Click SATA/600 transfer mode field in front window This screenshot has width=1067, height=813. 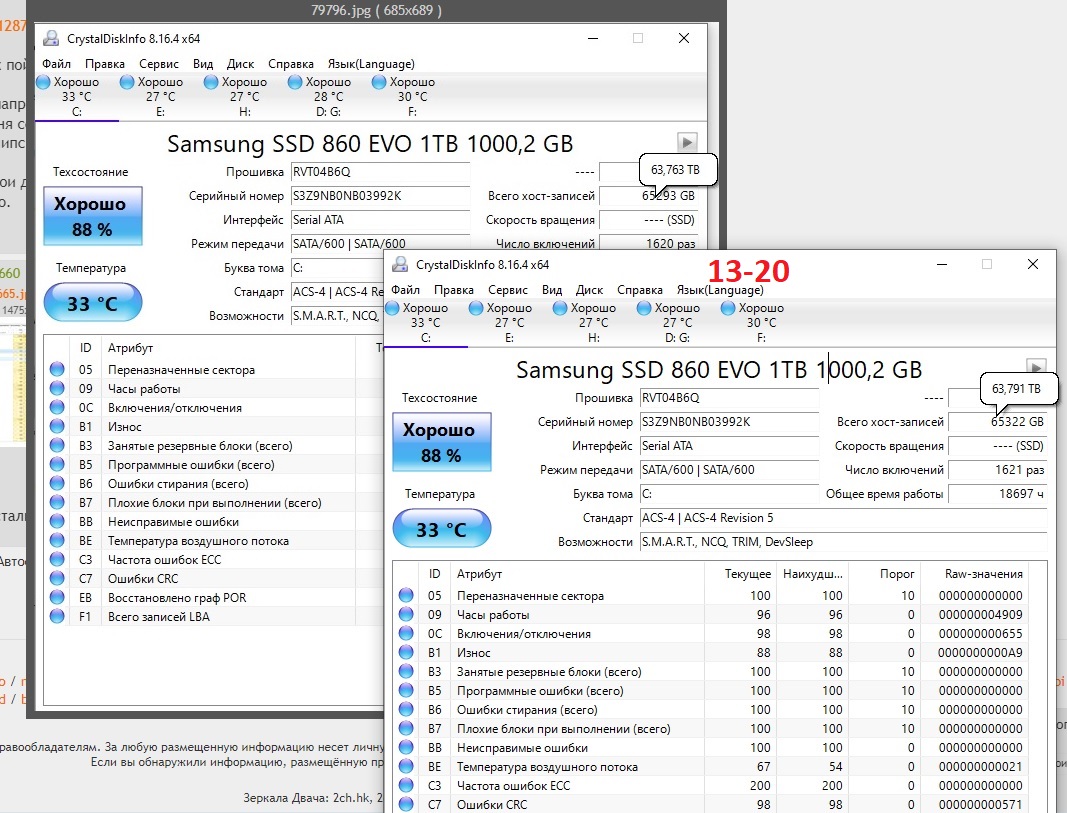point(729,470)
